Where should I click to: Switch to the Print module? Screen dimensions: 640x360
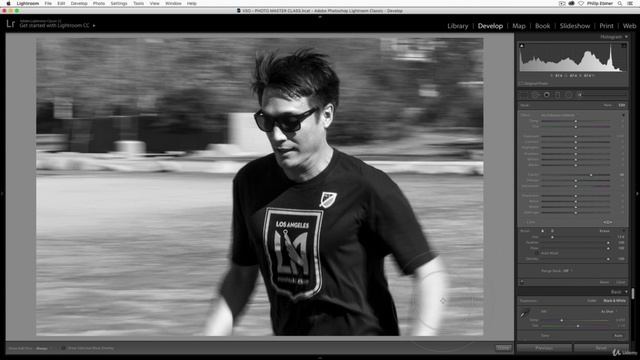(x=606, y=26)
